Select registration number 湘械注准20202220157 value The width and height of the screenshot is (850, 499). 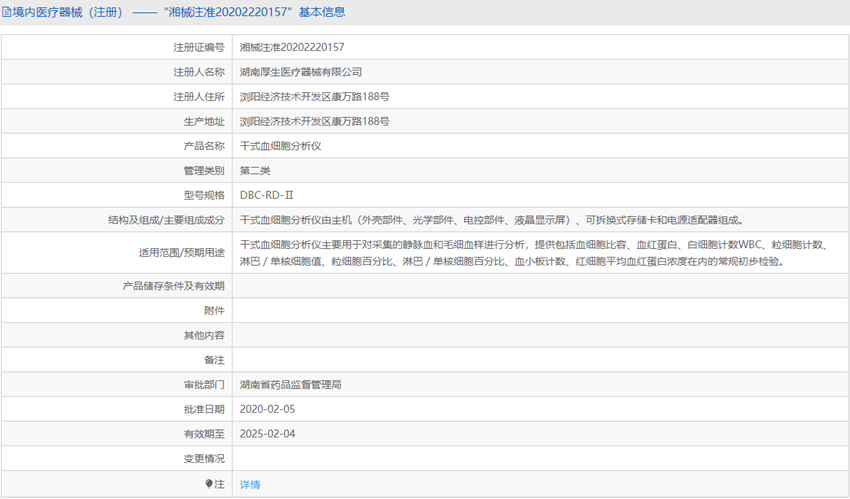pyautogui.click(x=292, y=47)
